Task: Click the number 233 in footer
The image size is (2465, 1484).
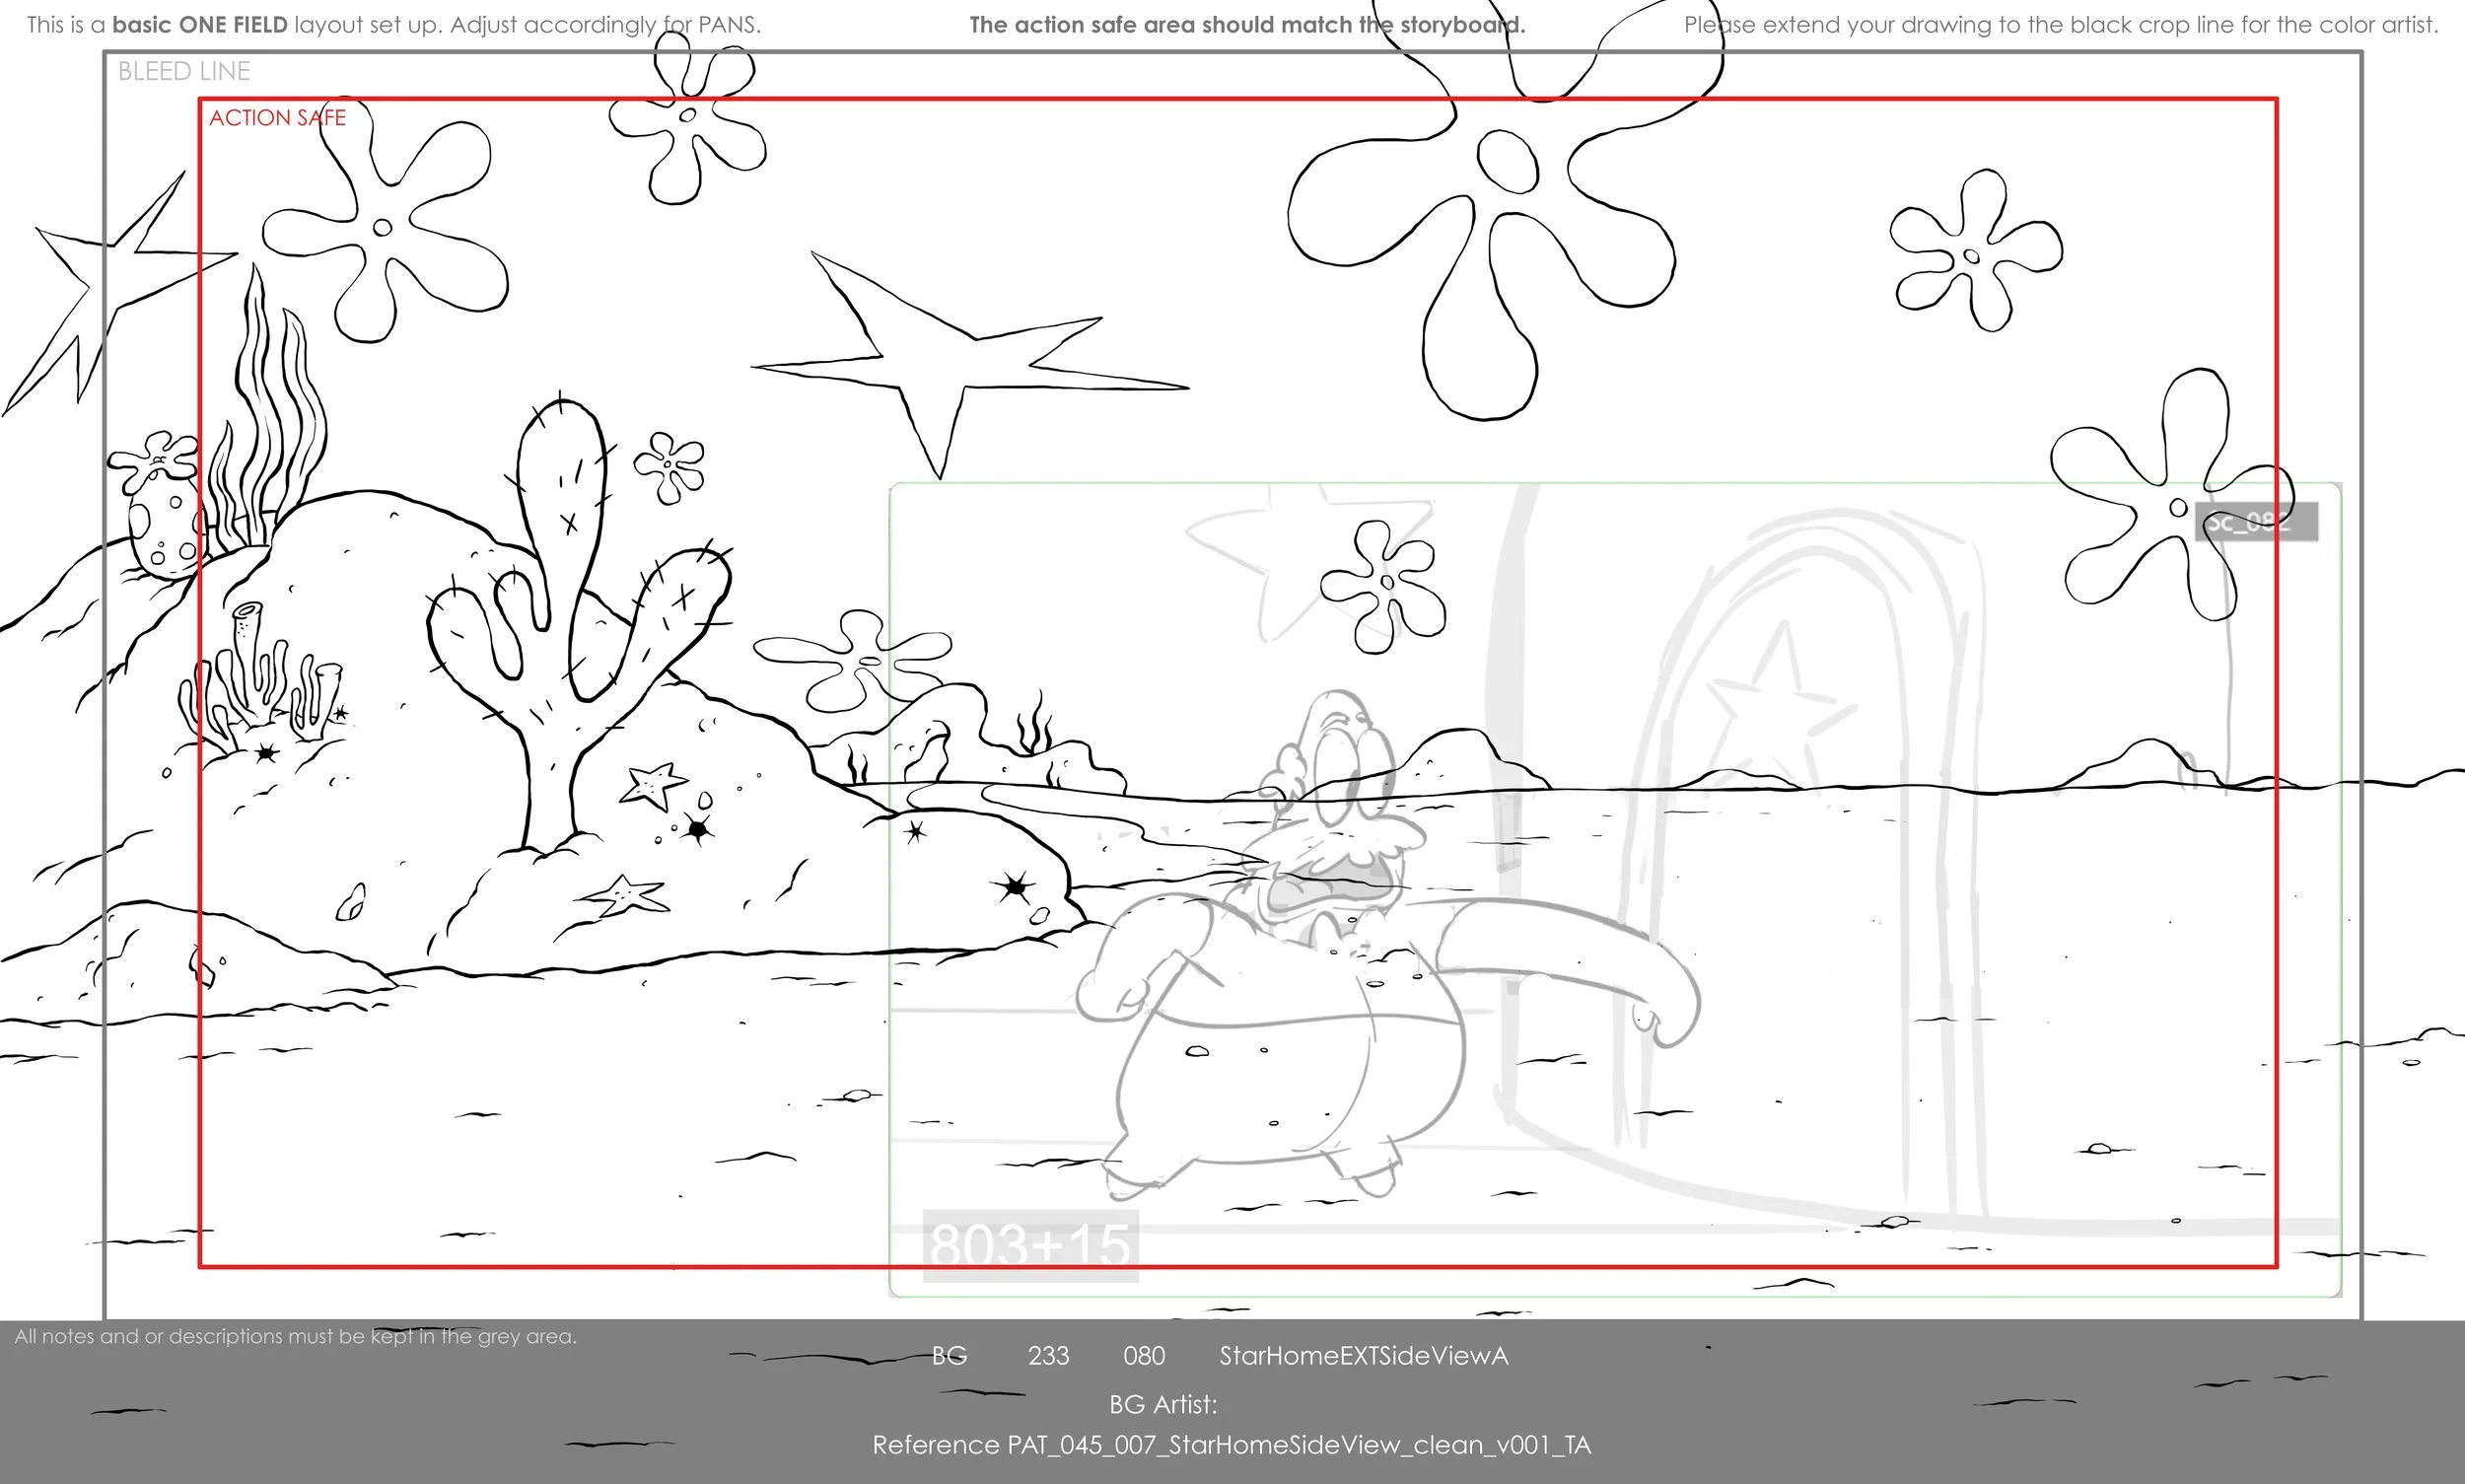Action: click(1048, 1355)
